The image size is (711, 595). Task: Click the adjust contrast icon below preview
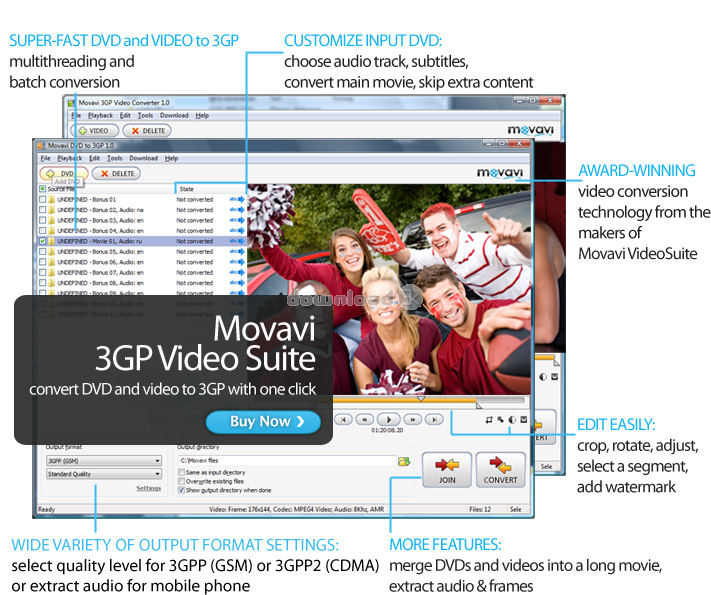click(x=512, y=419)
